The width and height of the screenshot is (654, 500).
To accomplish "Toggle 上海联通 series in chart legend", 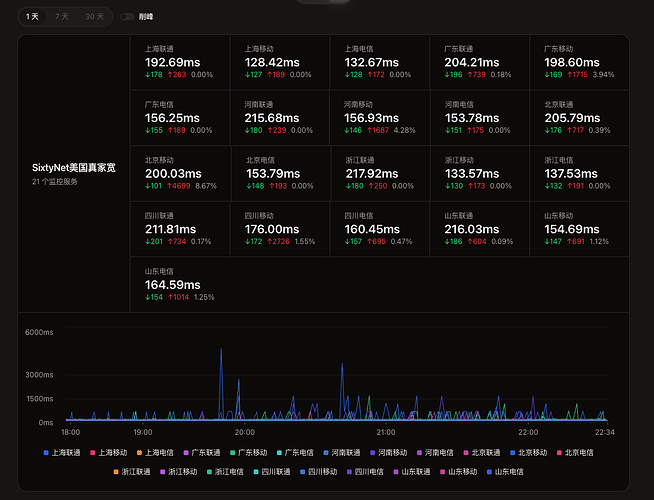I will pos(62,453).
